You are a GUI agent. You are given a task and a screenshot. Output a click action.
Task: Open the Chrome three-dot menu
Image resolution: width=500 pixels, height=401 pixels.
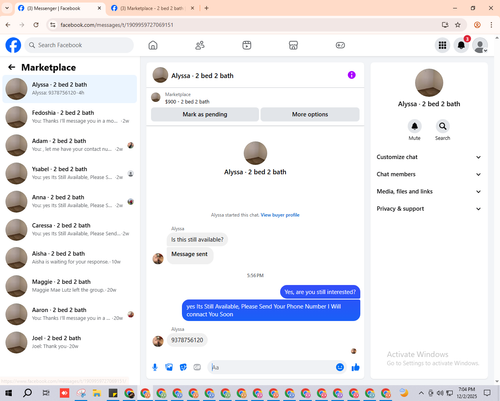491,25
